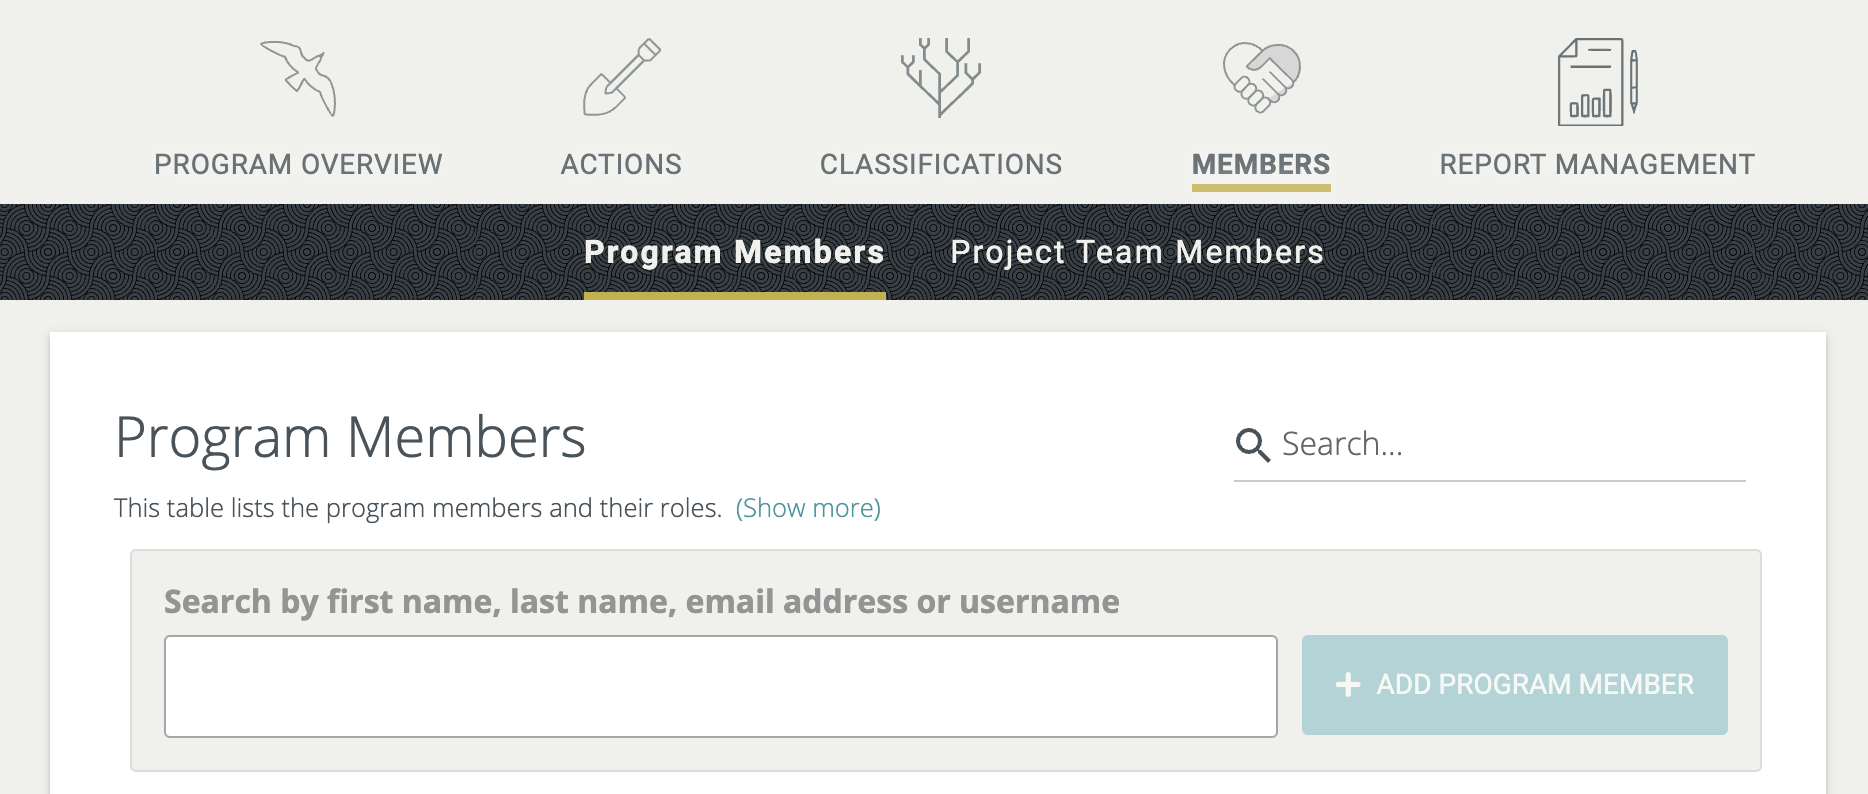Click the "Search by first name" field label

(641, 602)
